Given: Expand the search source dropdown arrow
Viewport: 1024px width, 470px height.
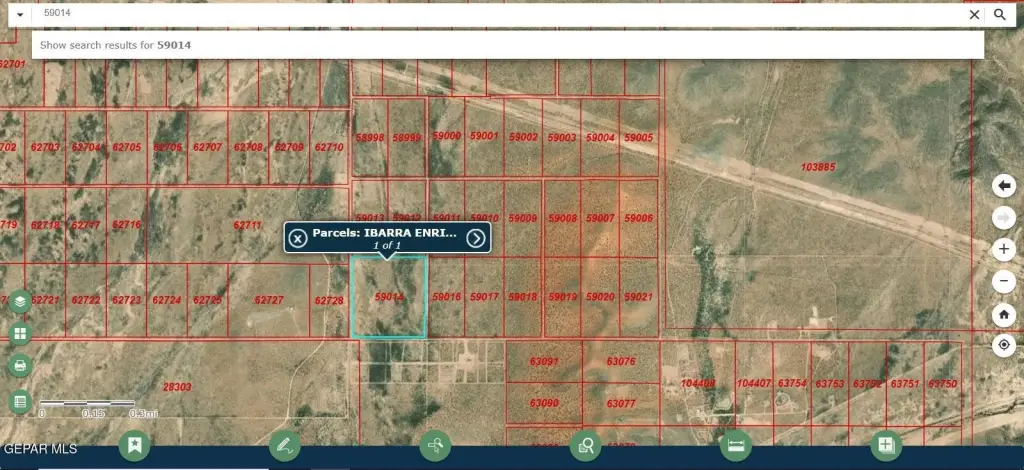Looking at the screenshot, I should (19, 15).
